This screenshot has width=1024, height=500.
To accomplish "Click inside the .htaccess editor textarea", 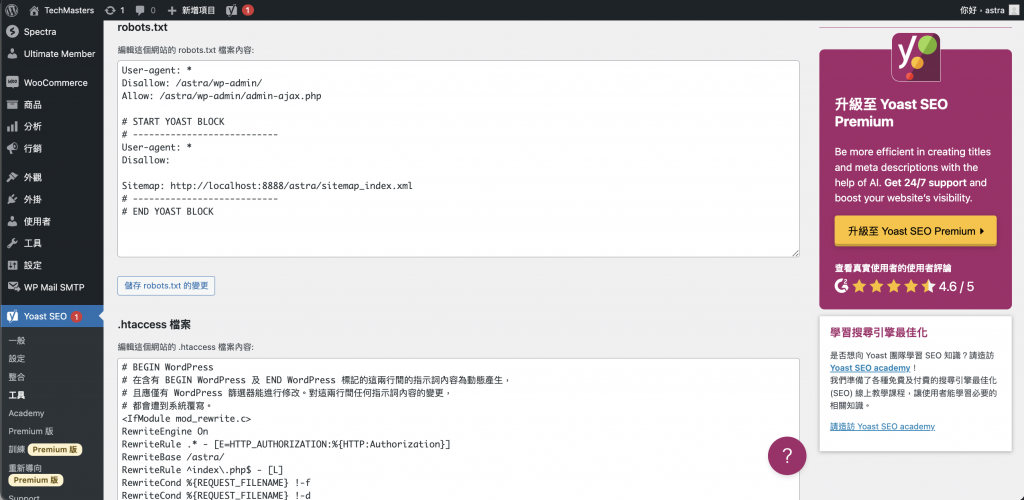I will click(x=458, y=429).
